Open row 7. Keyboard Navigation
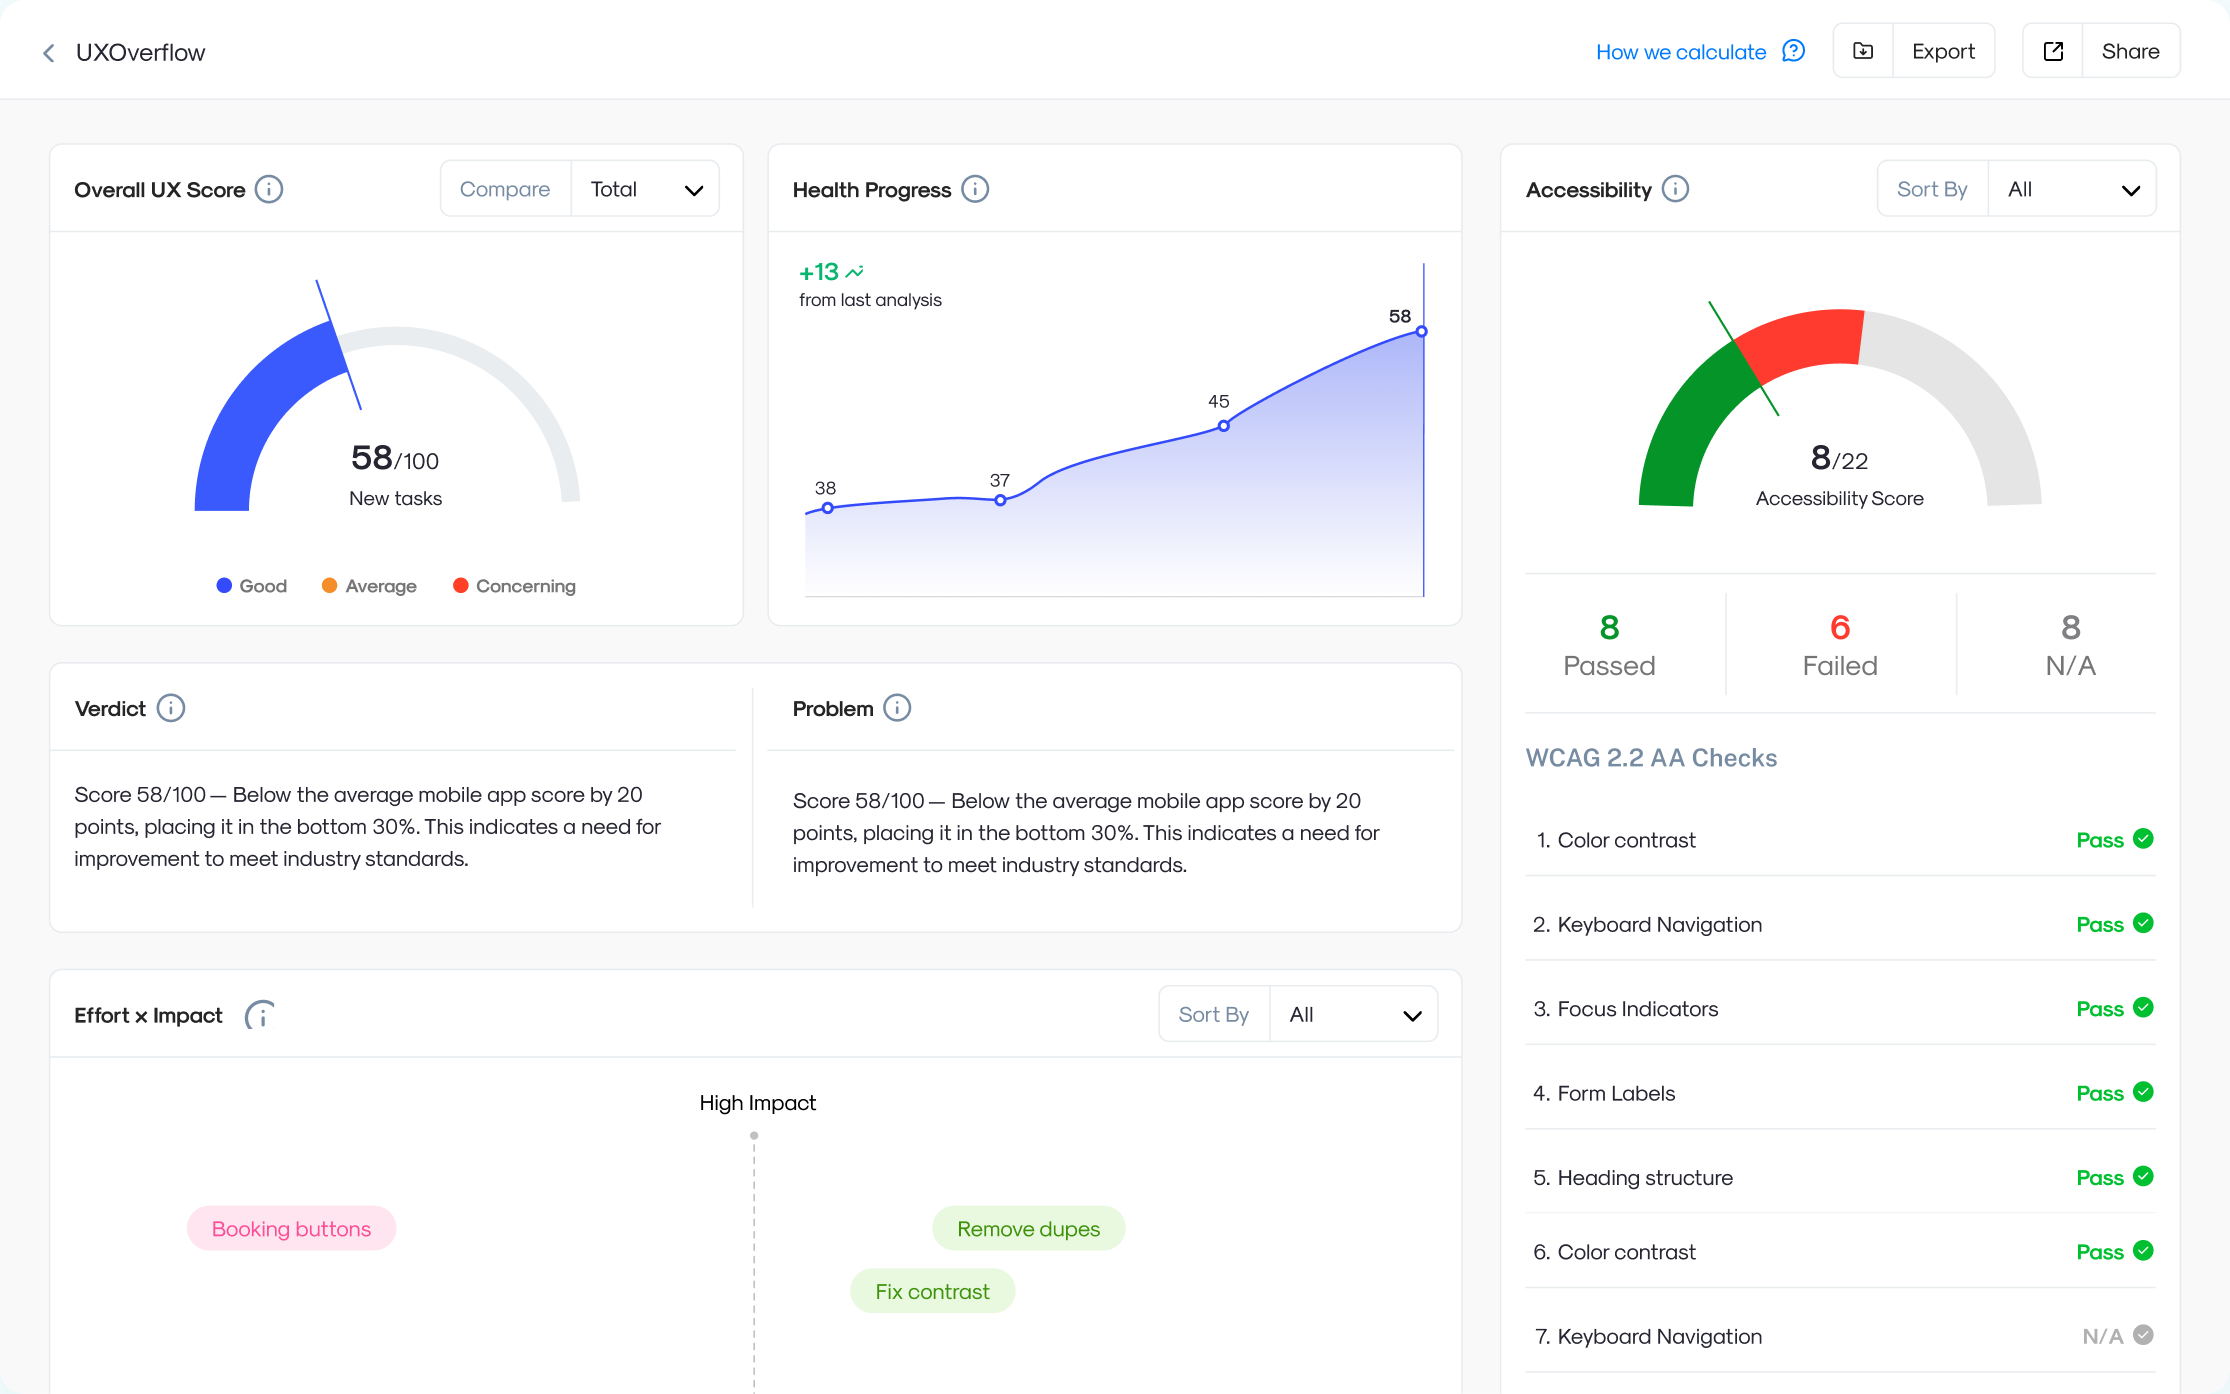 [x=1840, y=1336]
